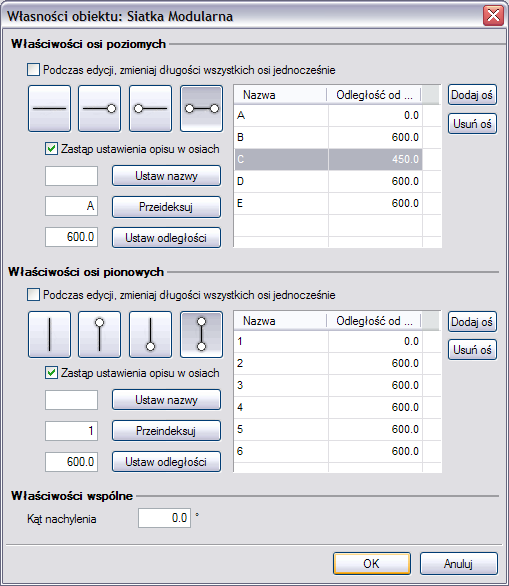Focus the 'Kąt nachylenia' angle field
The width and height of the screenshot is (509, 586).
164,518
